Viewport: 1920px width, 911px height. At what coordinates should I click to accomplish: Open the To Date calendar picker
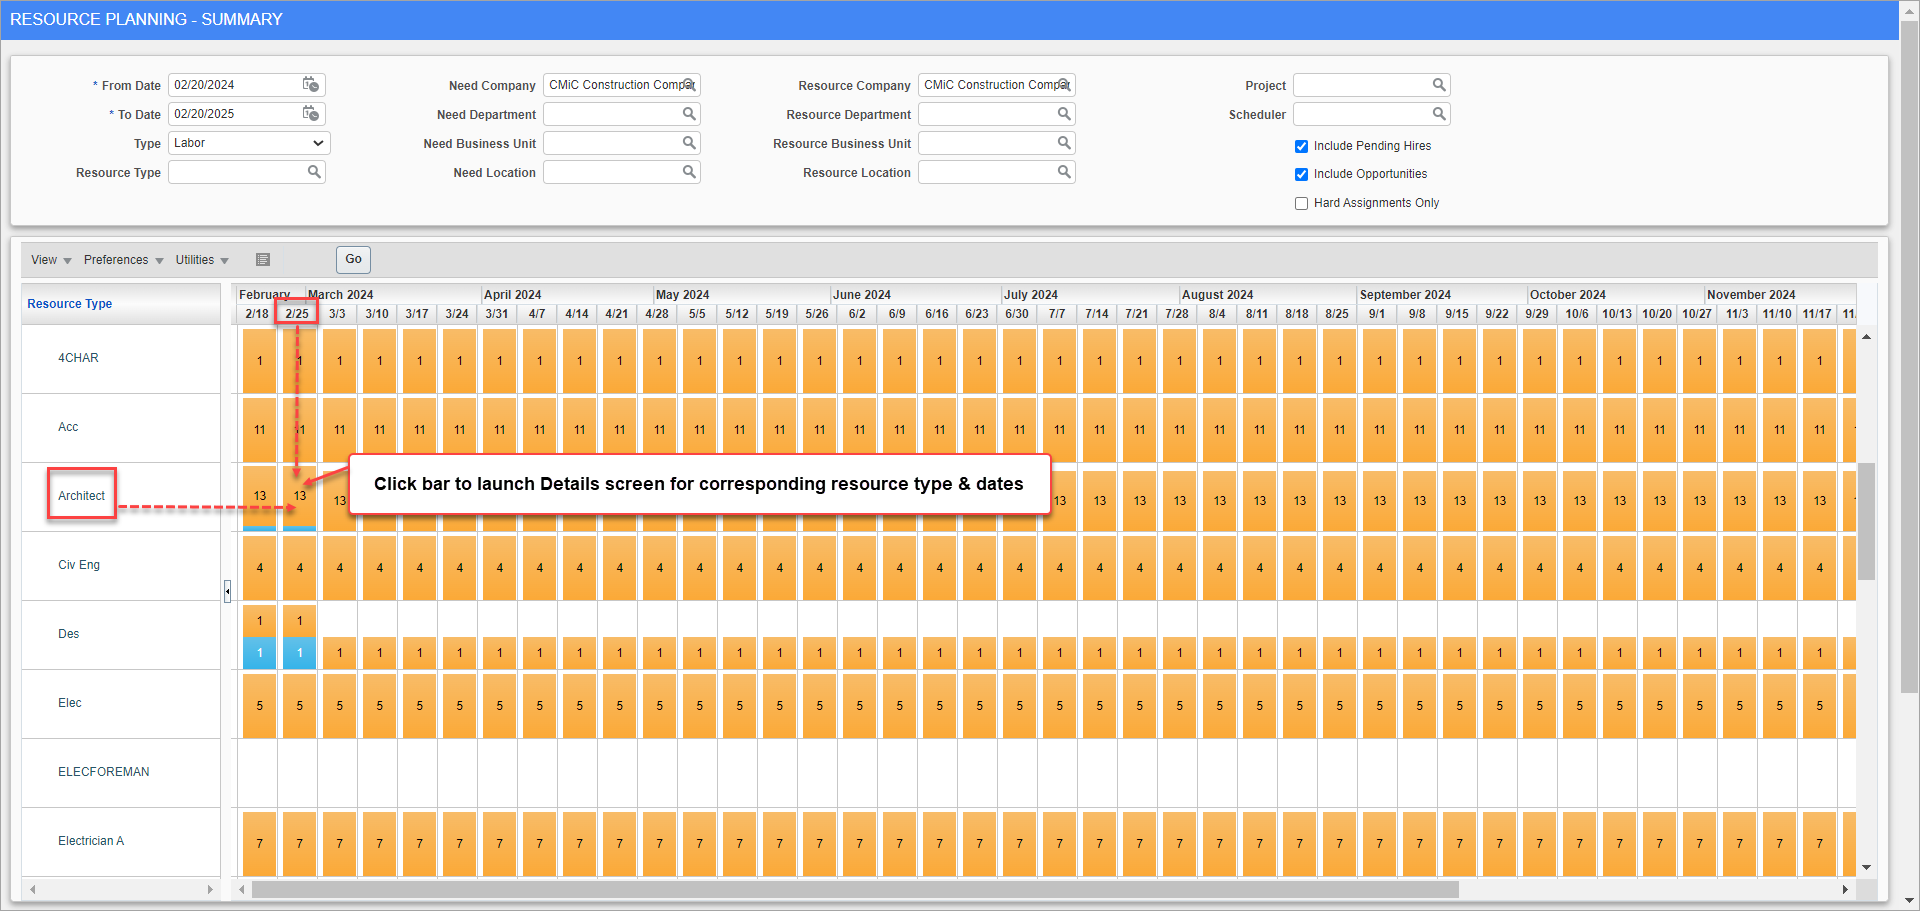[x=311, y=114]
